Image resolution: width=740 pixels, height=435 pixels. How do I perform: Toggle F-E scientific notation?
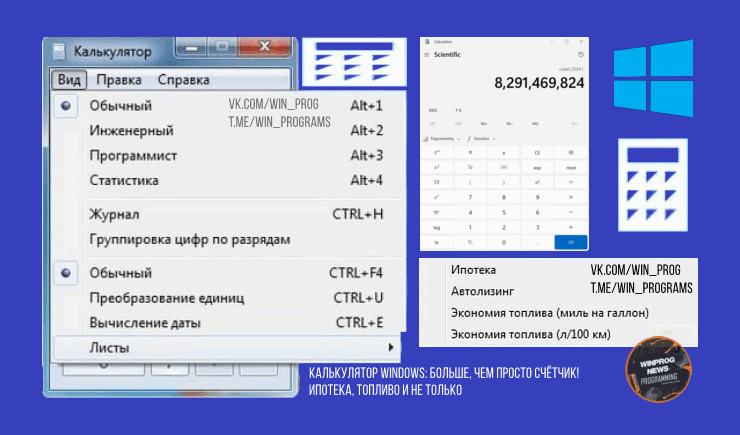tap(458, 110)
